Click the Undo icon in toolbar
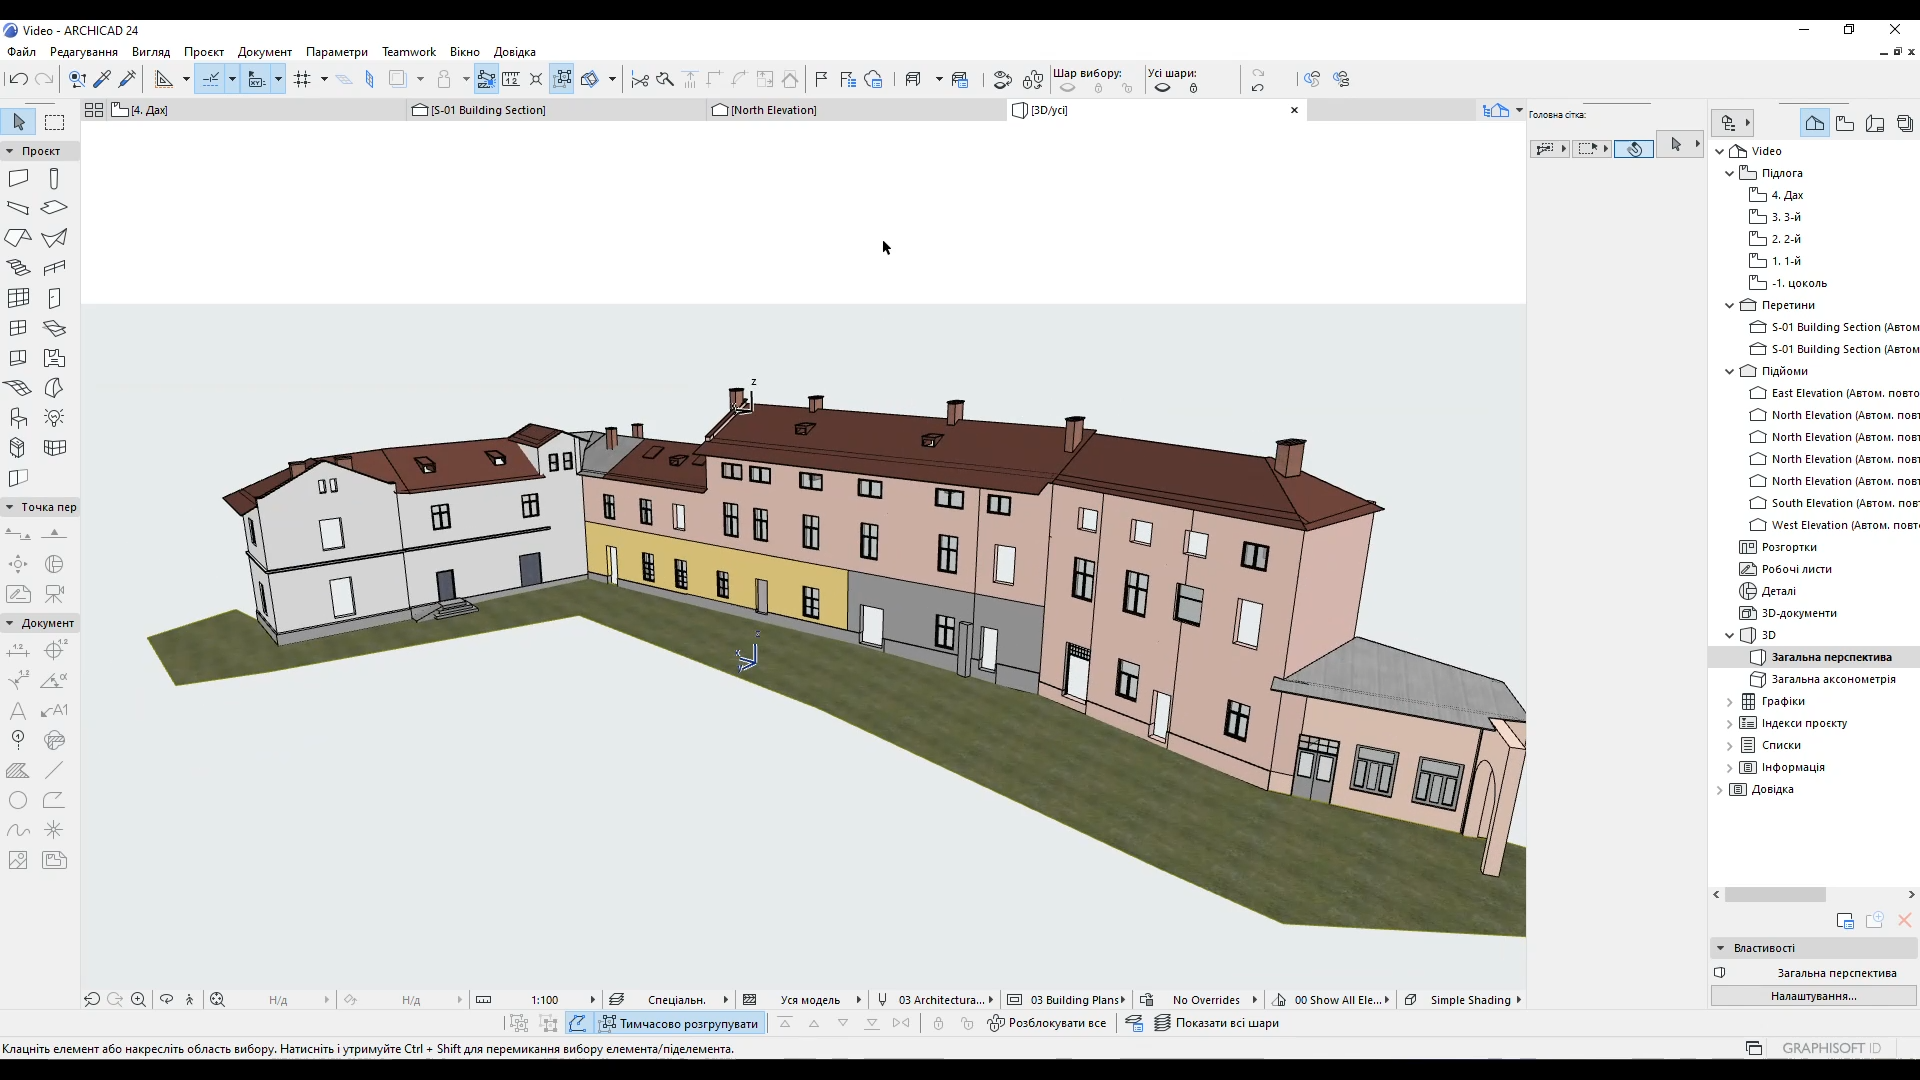The height and width of the screenshot is (1080, 1920). coord(17,79)
